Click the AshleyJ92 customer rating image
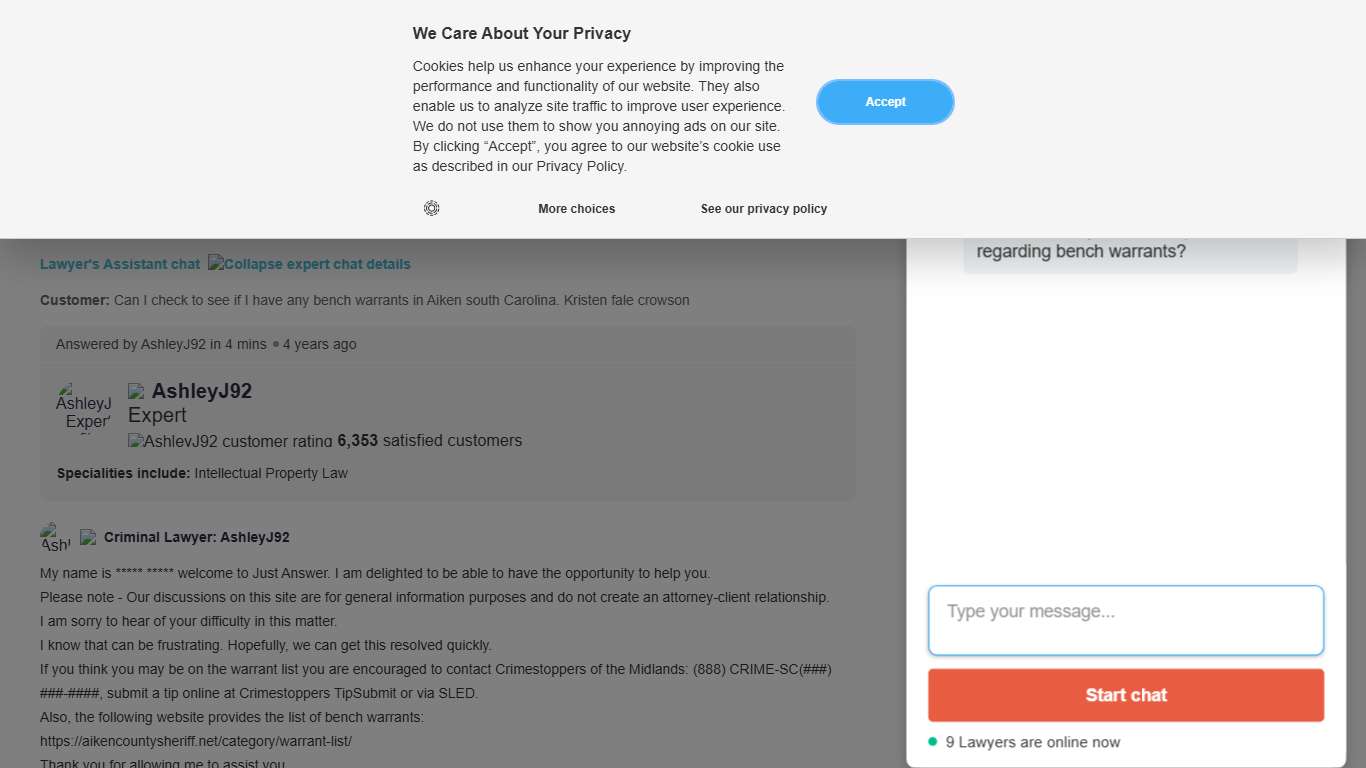The height and width of the screenshot is (768, 1366). click(230, 441)
